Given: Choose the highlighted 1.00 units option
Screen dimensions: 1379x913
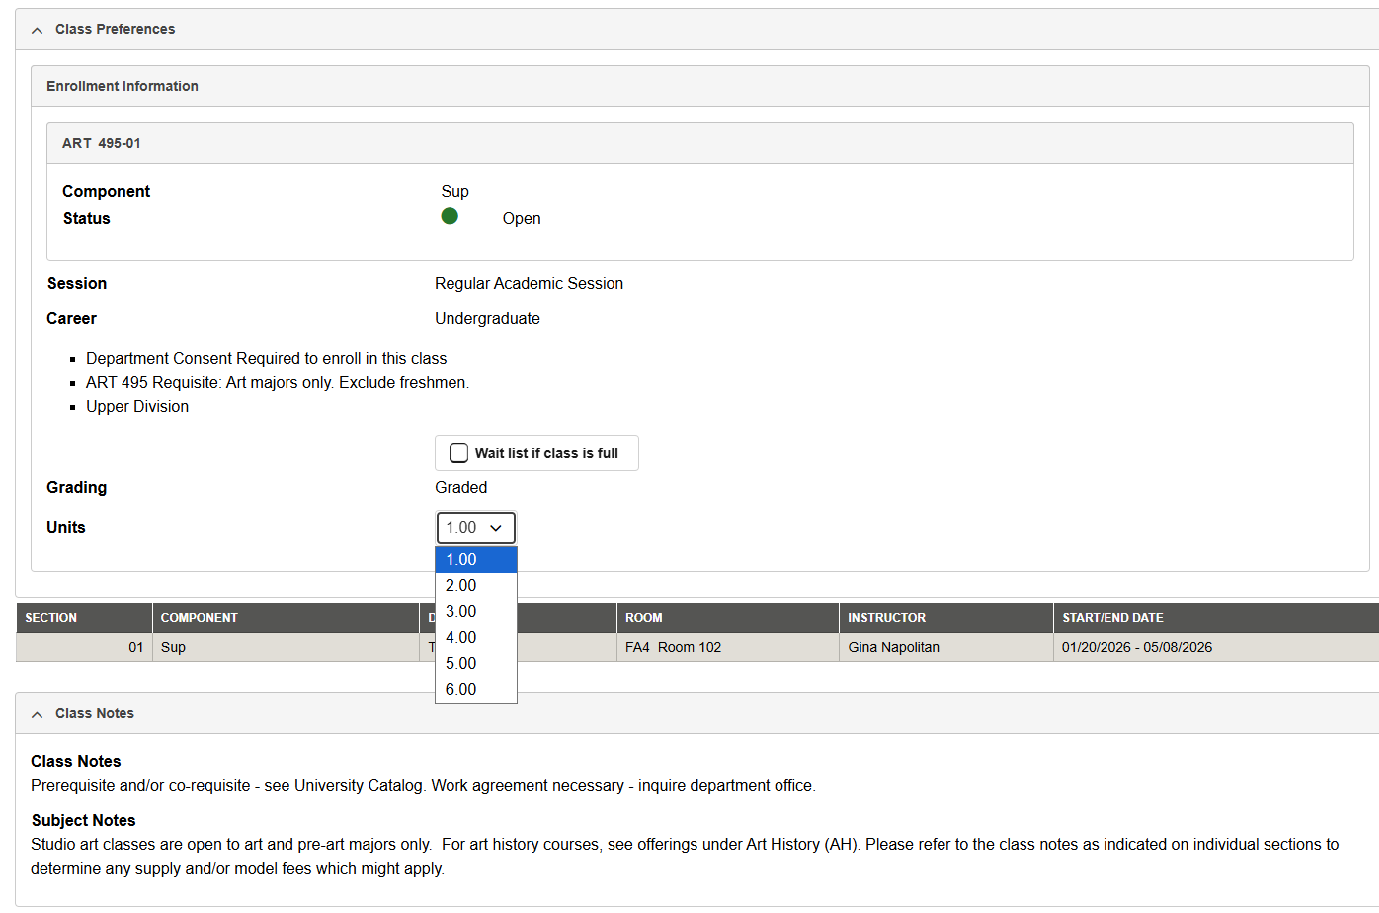Looking at the screenshot, I should 460,559.
